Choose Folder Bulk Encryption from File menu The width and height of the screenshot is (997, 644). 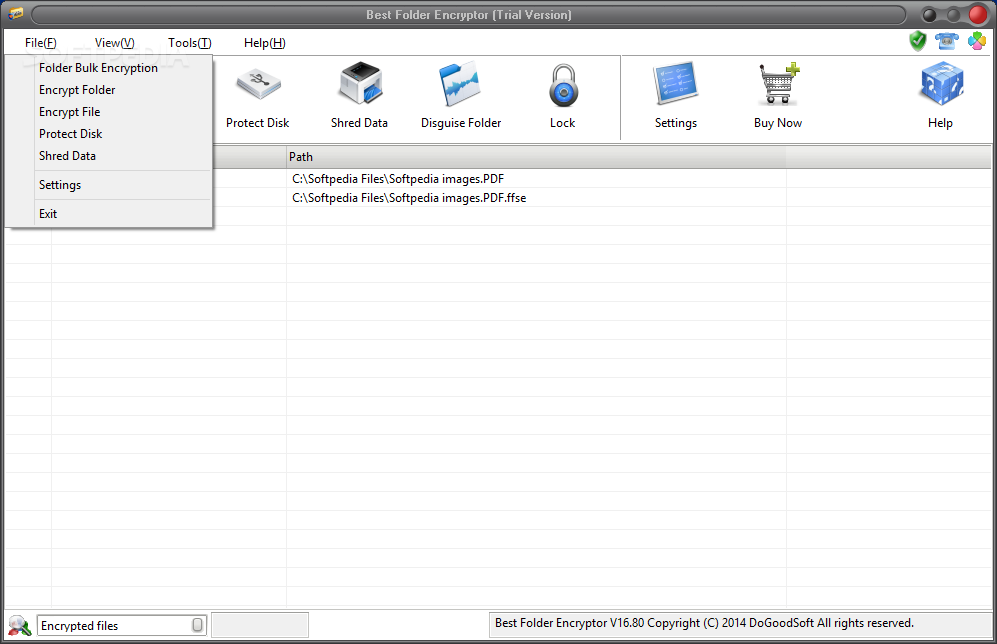pos(109,68)
